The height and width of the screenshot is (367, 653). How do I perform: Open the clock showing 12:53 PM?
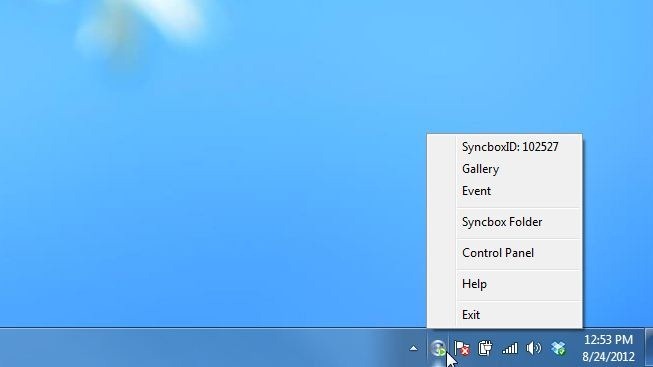click(x=608, y=348)
